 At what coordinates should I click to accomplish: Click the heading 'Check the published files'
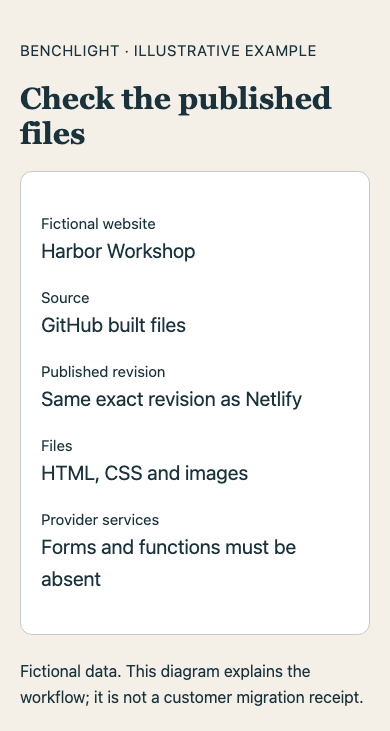point(176,116)
